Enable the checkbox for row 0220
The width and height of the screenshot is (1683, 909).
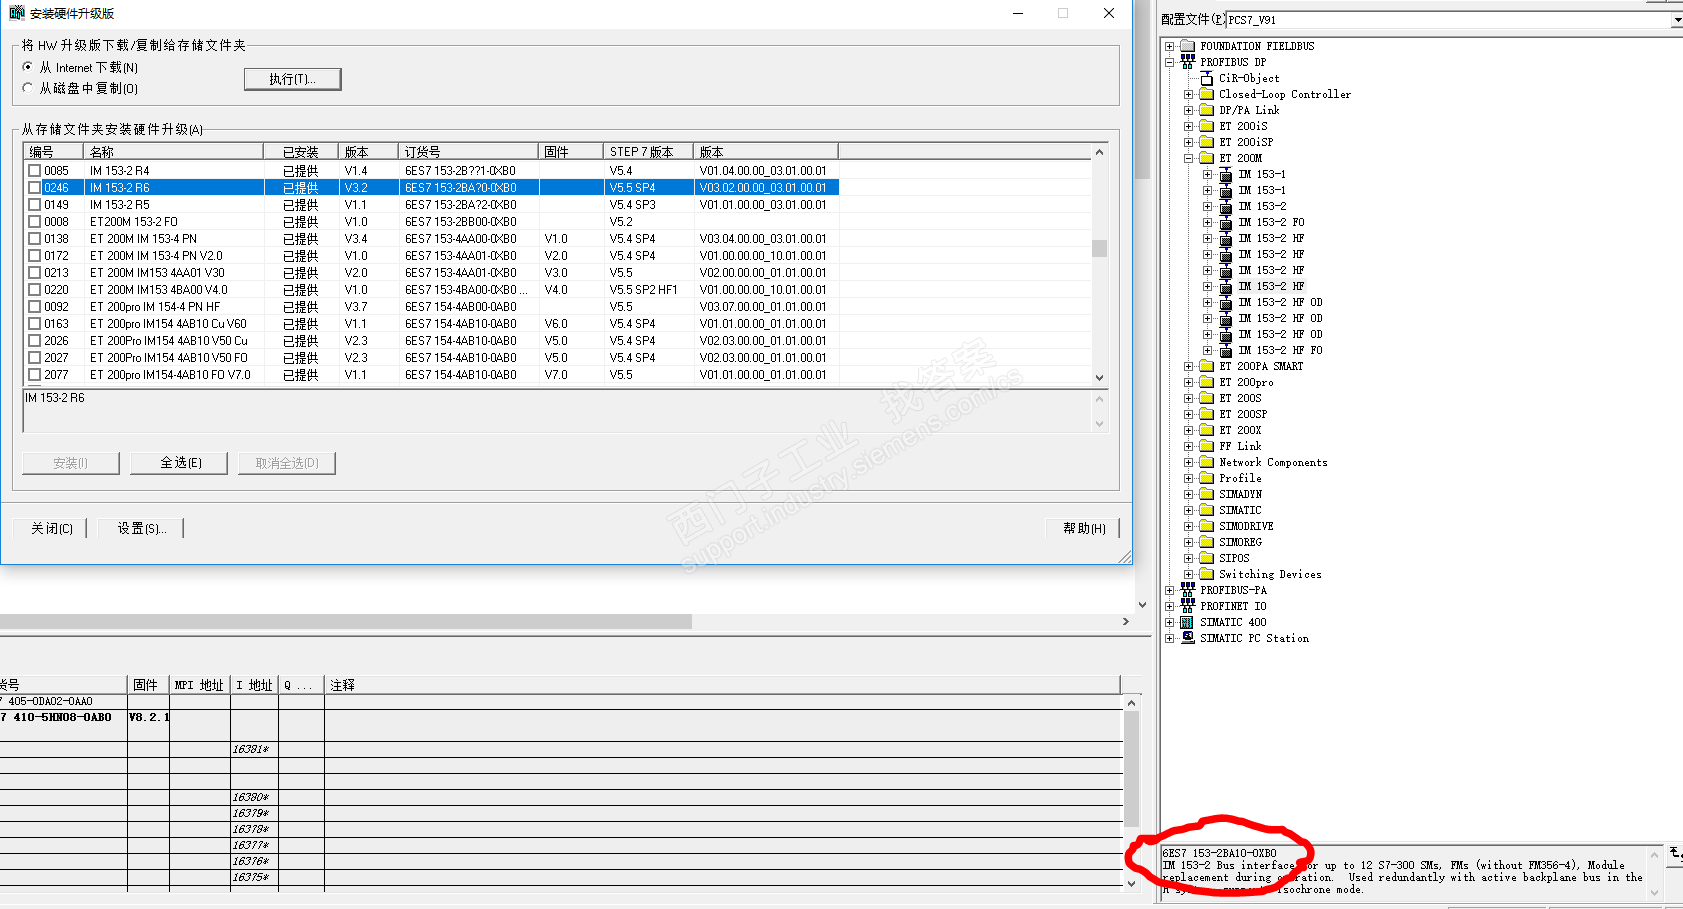[35, 290]
